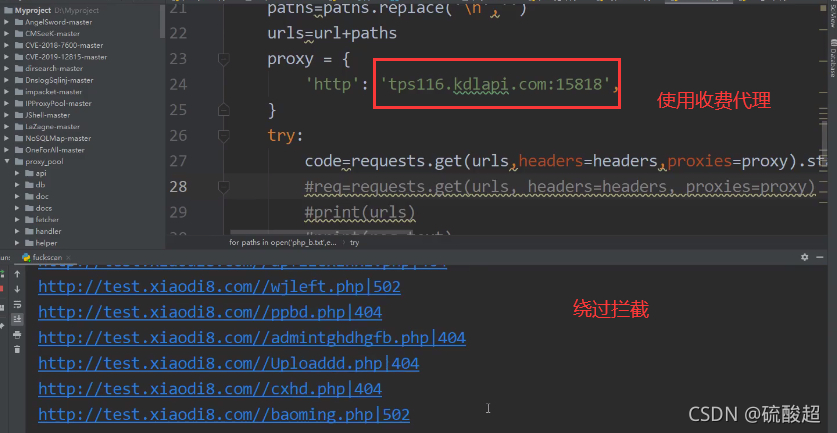The height and width of the screenshot is (433, 837).
Task: Collapse the proxy_pool folder arrow
Action: coord(7,161)
